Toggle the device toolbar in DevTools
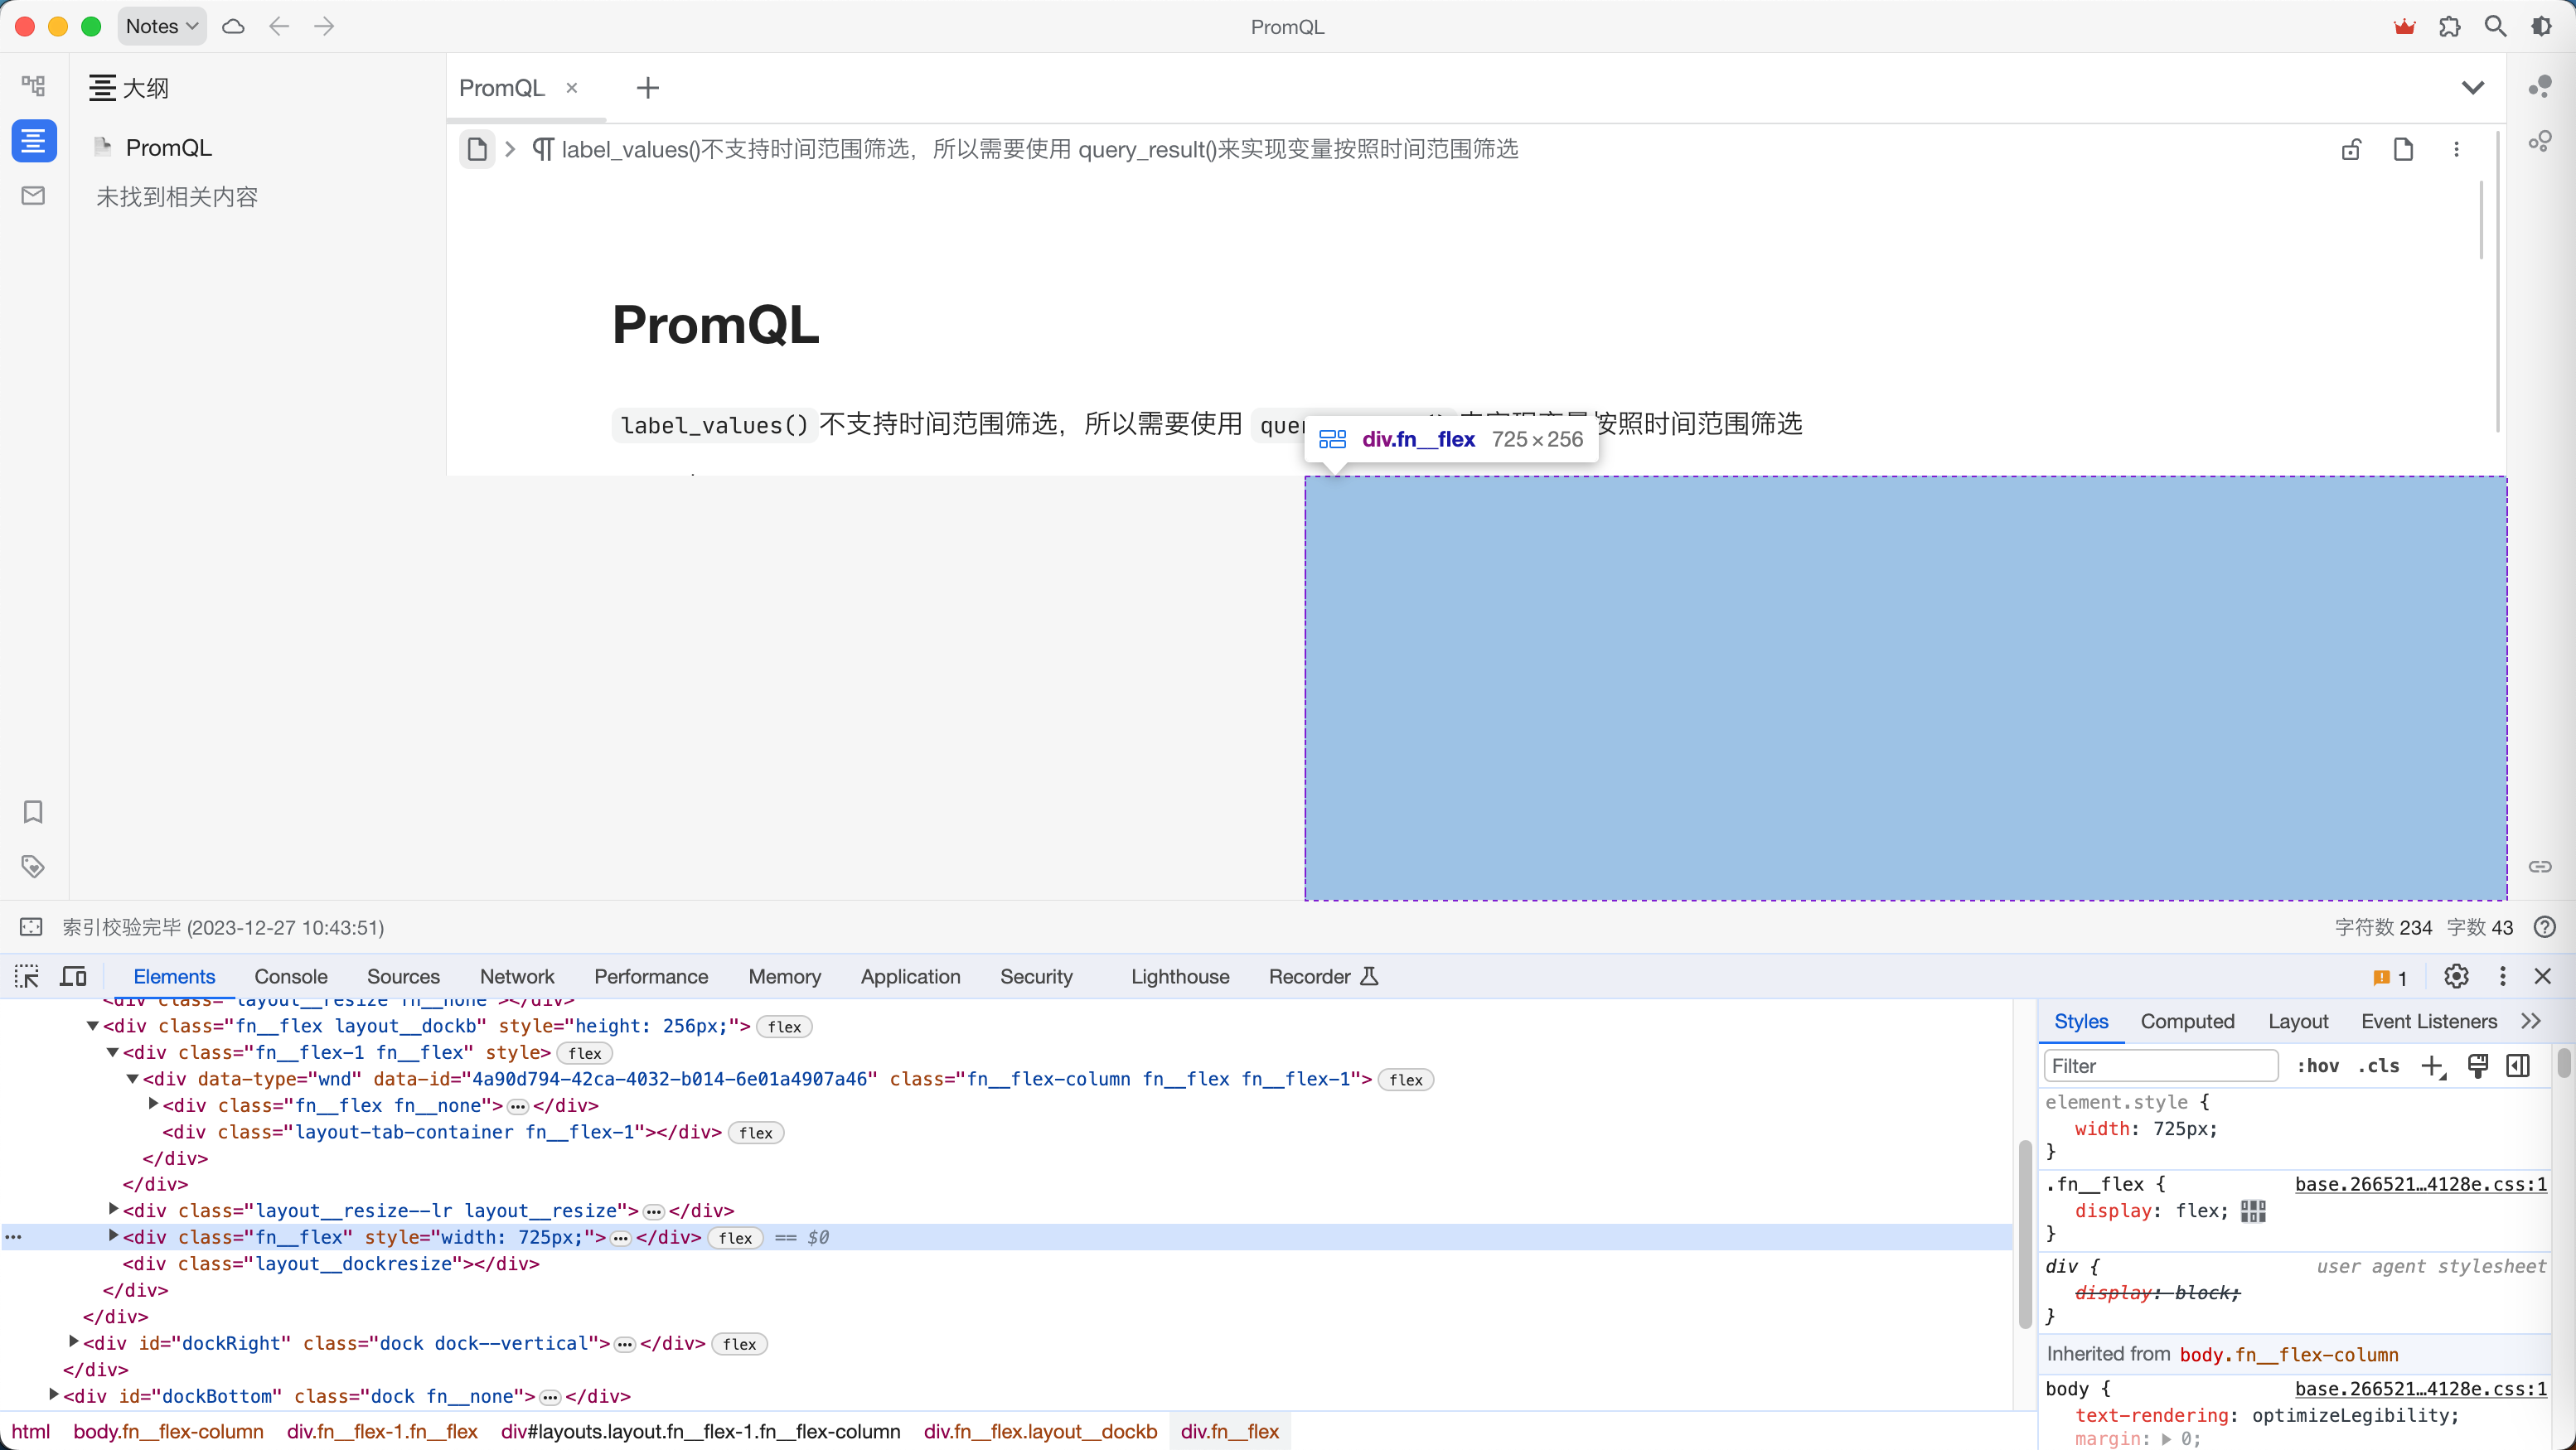The height and width of the screenshot is (1450, 2576). coord(73,976)
